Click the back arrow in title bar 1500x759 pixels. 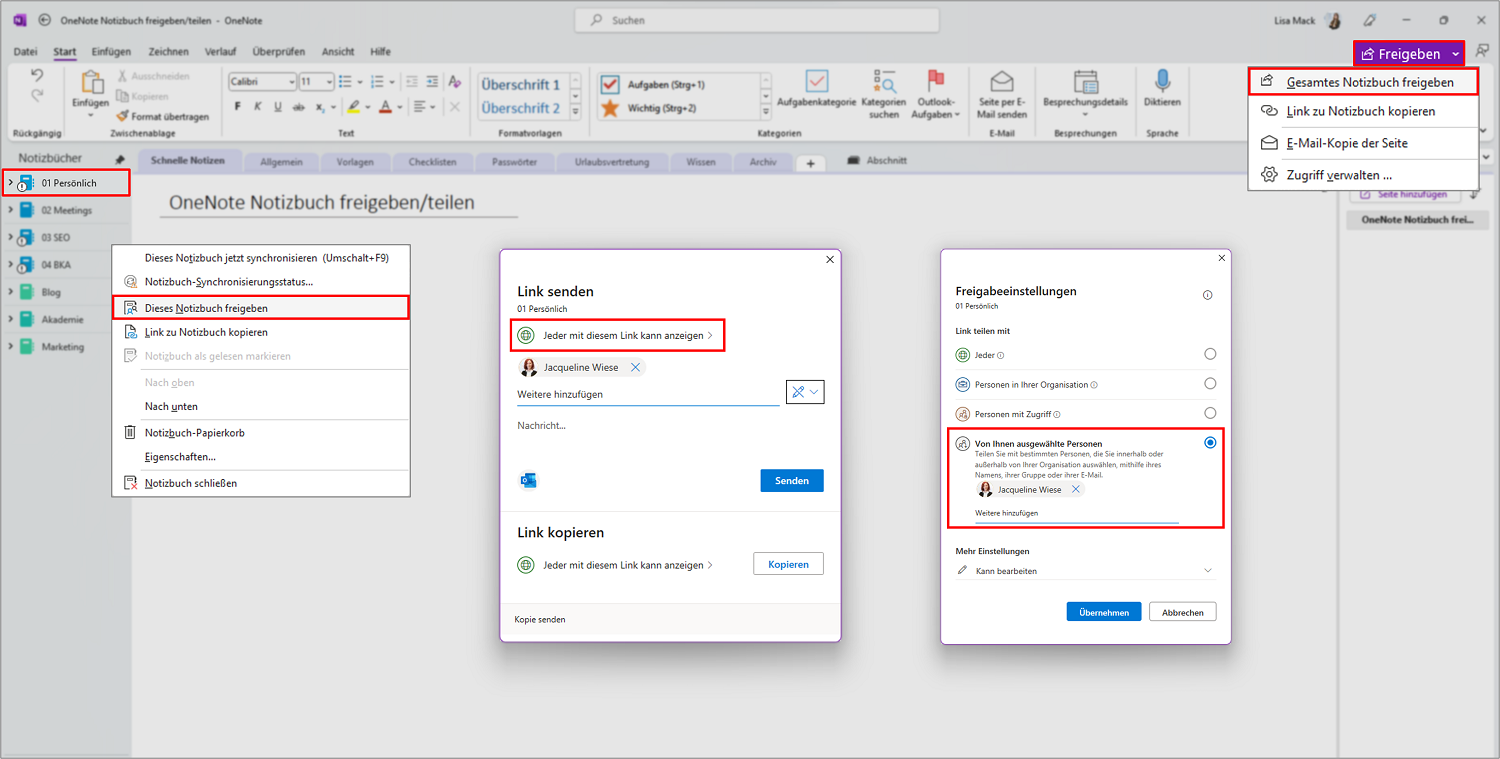(44, 20)
